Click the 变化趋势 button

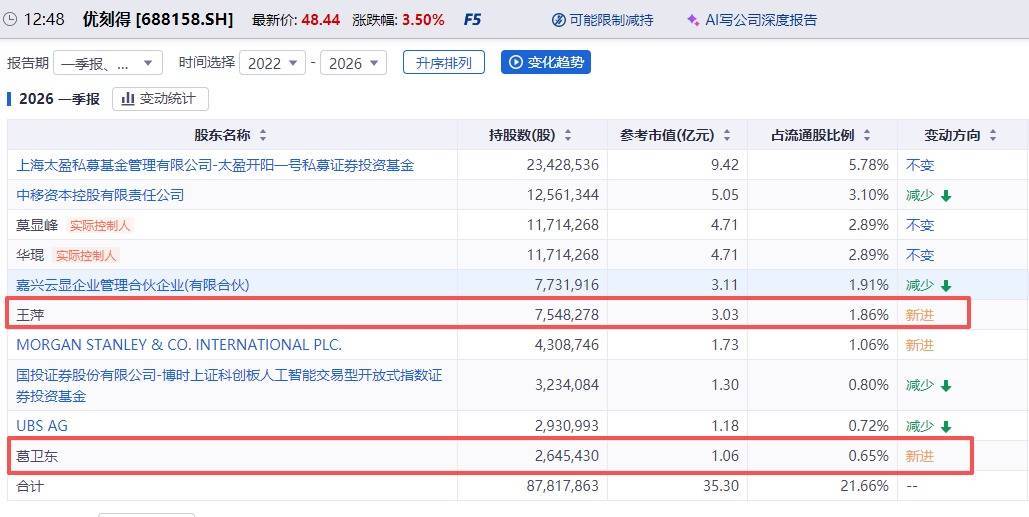point(545,62)
